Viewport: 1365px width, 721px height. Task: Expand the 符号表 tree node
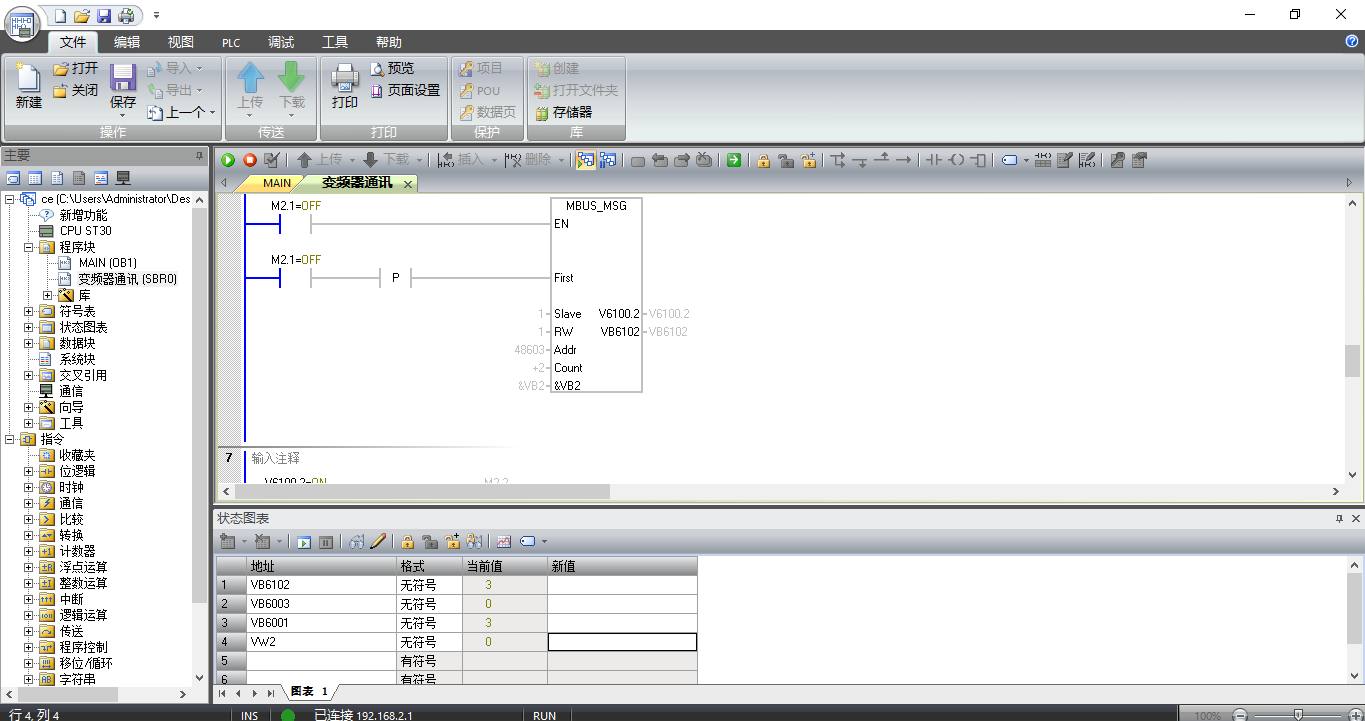[29, 311]
